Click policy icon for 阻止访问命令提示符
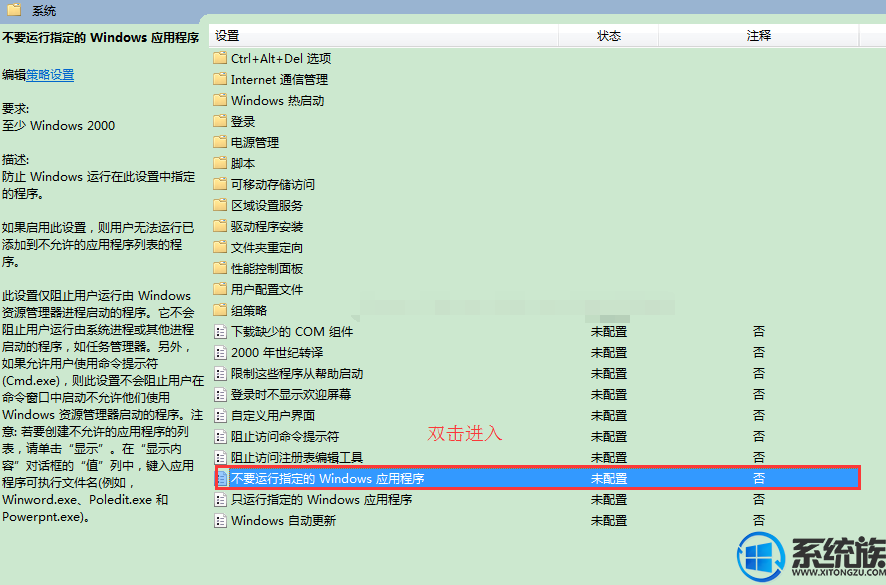Screen dimensions: 886x585 [220, 436]
